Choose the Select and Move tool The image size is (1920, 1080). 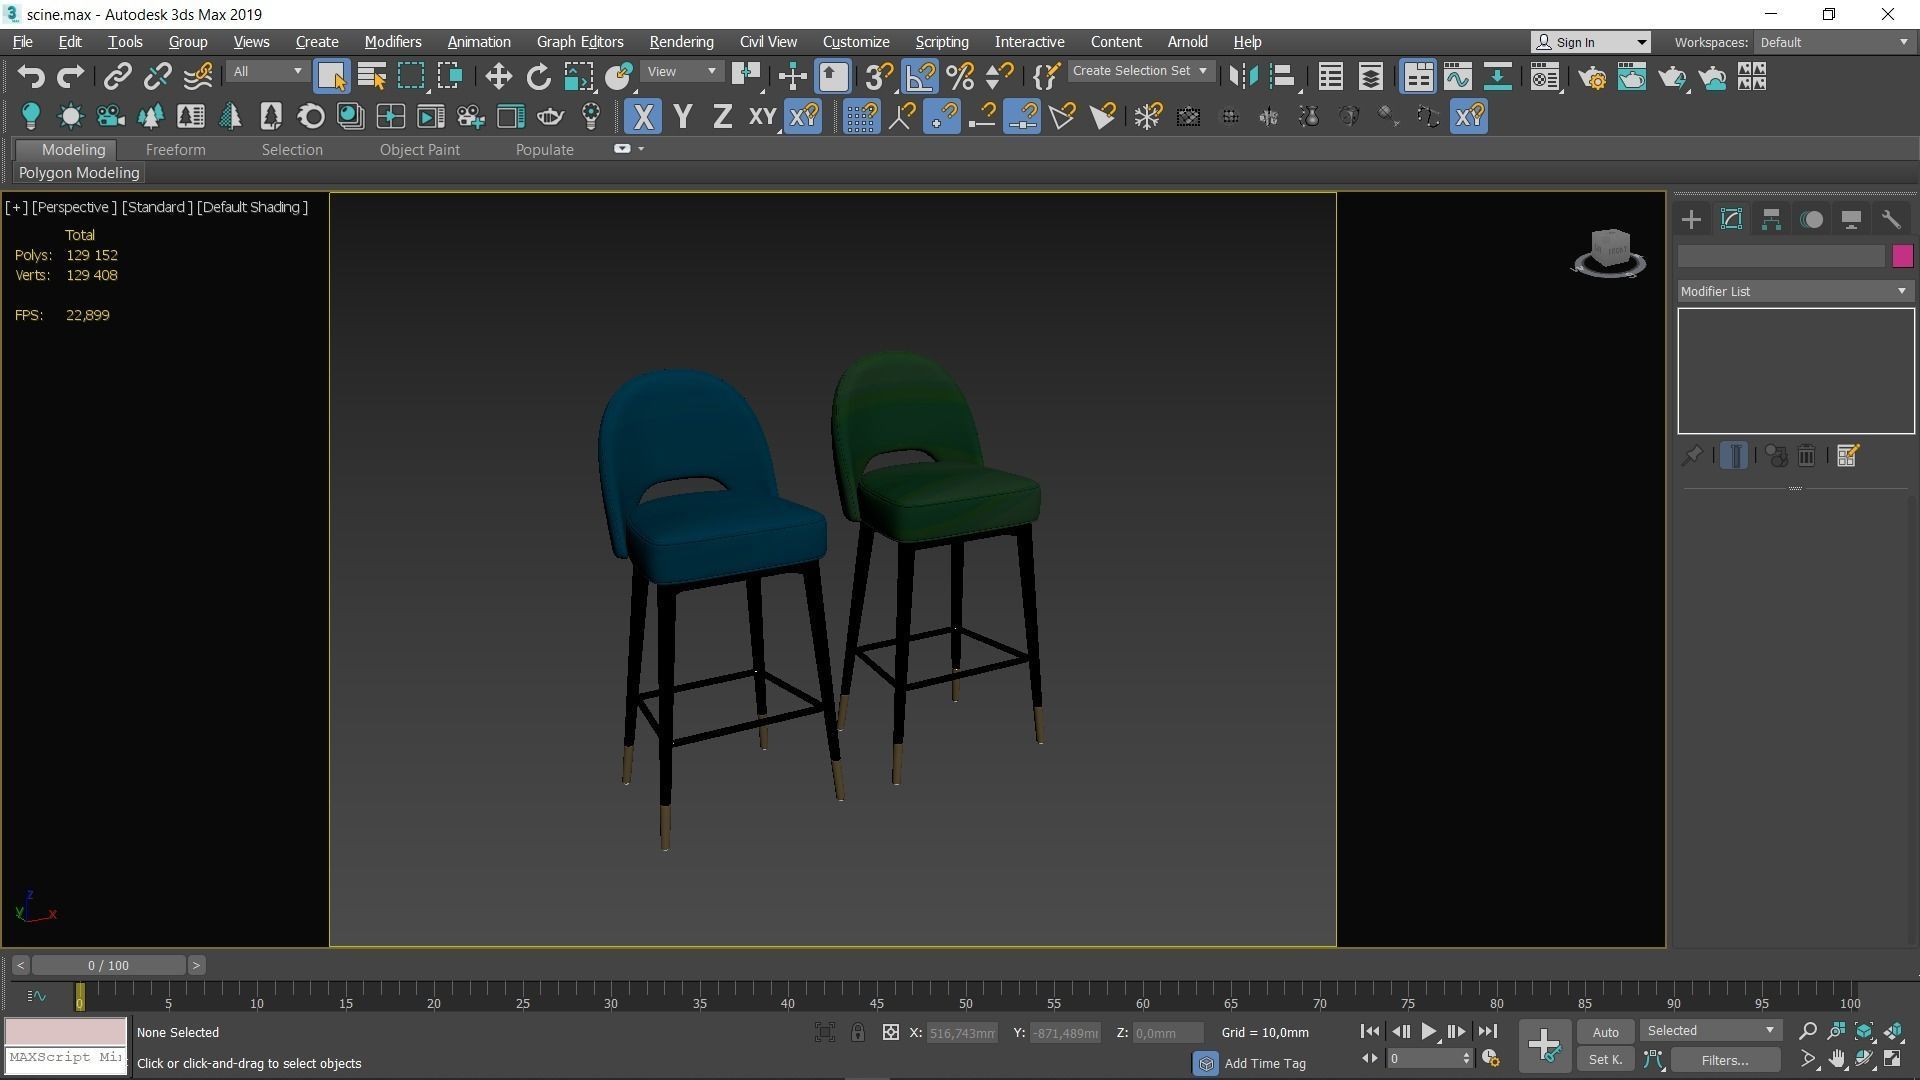(x=498, y=77)
